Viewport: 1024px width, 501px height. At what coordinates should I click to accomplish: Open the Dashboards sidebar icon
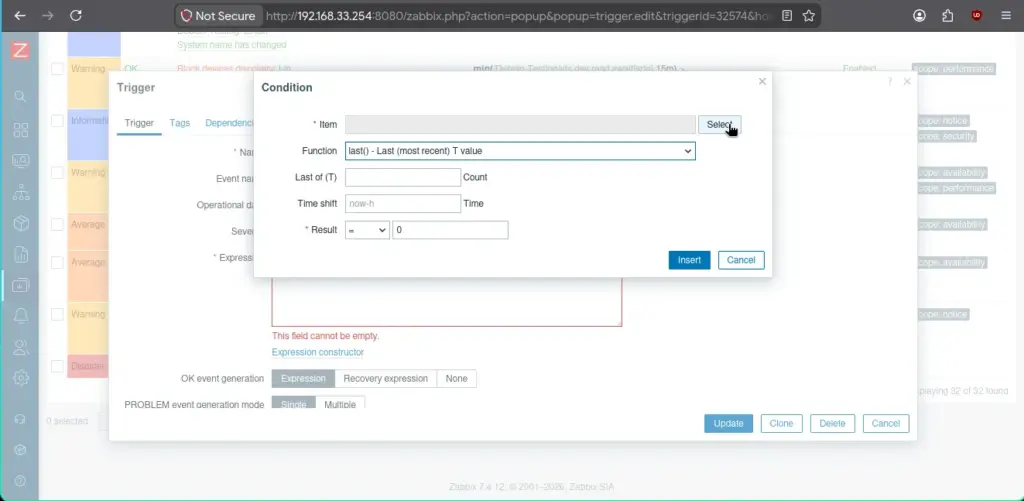pyautogui.click(x=20, y=130)
